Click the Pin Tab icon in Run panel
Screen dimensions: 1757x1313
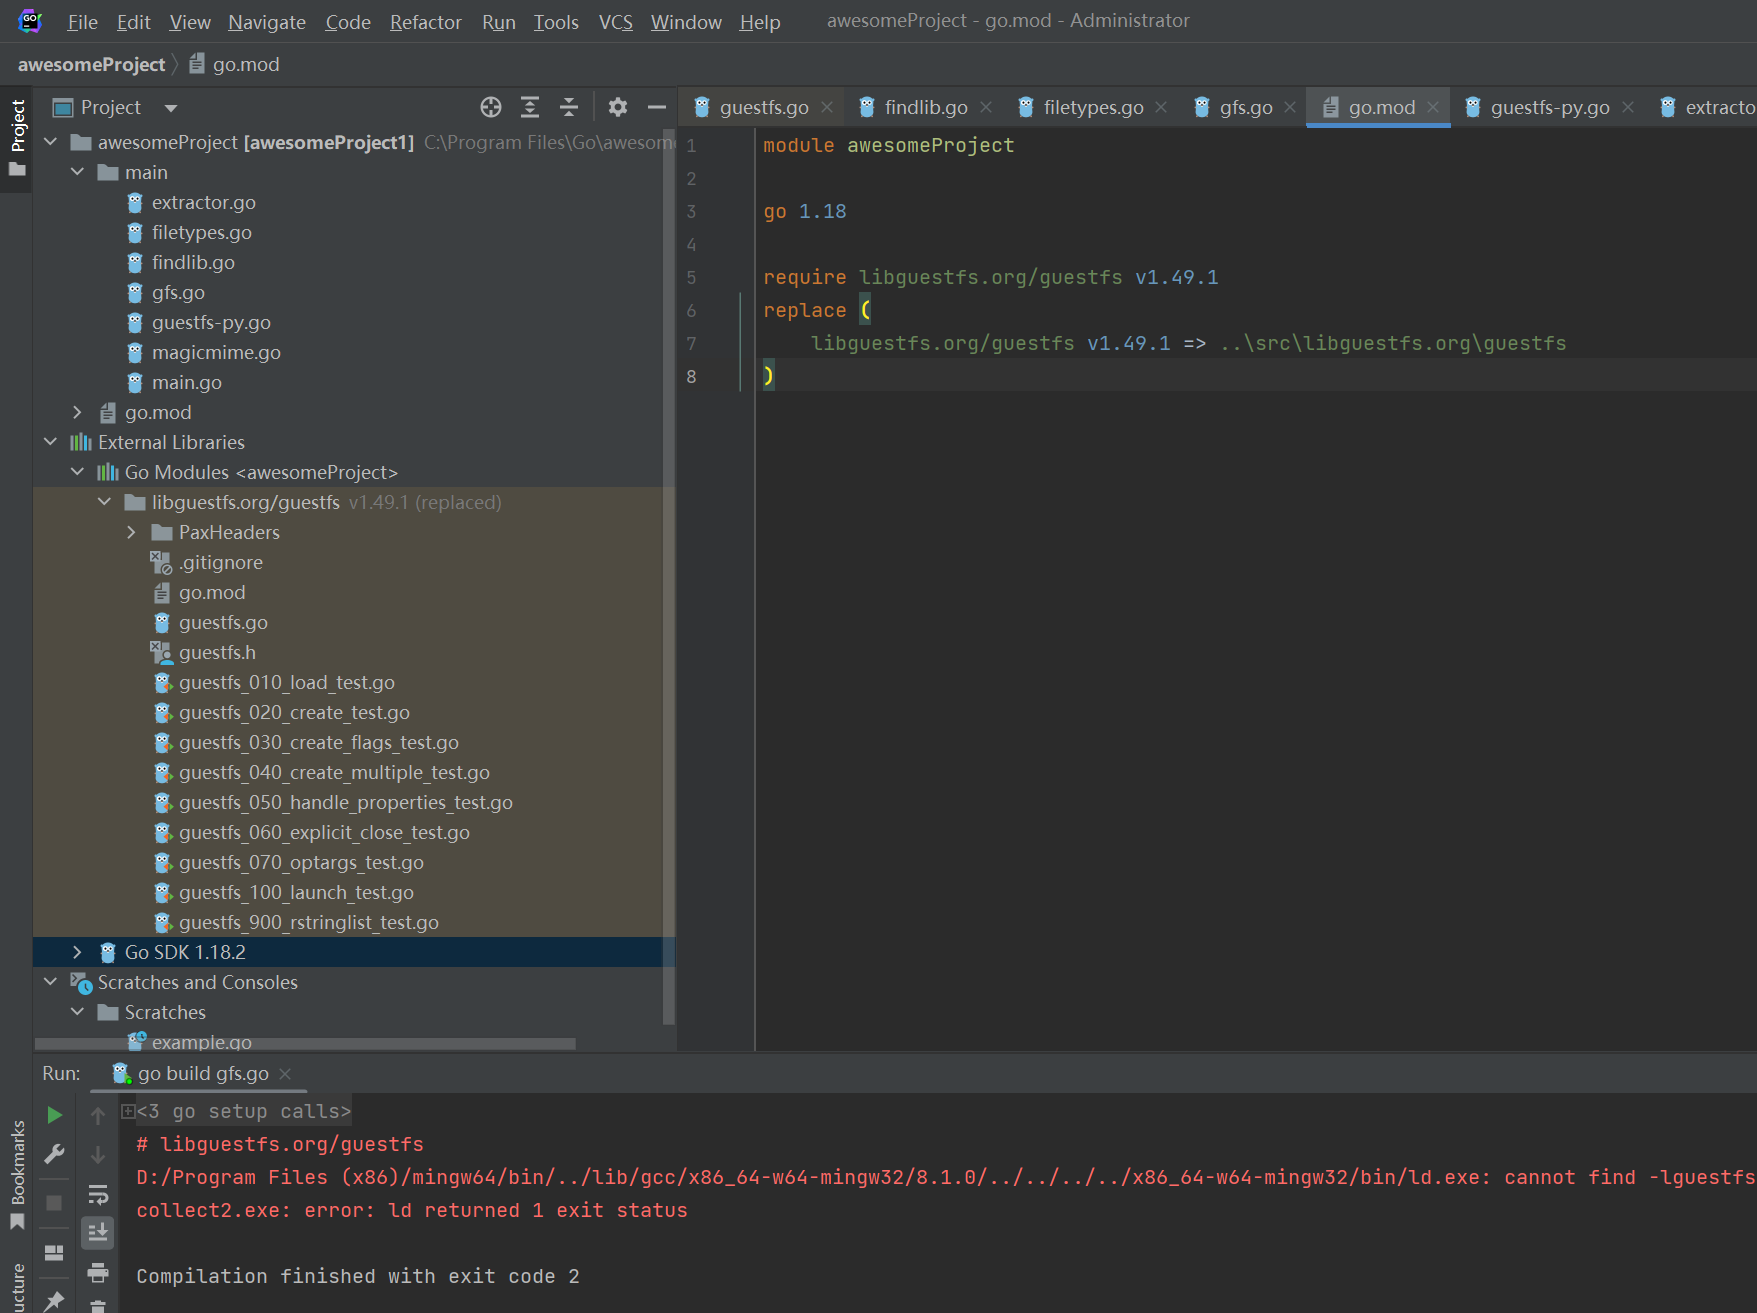tap(54, 1300)
